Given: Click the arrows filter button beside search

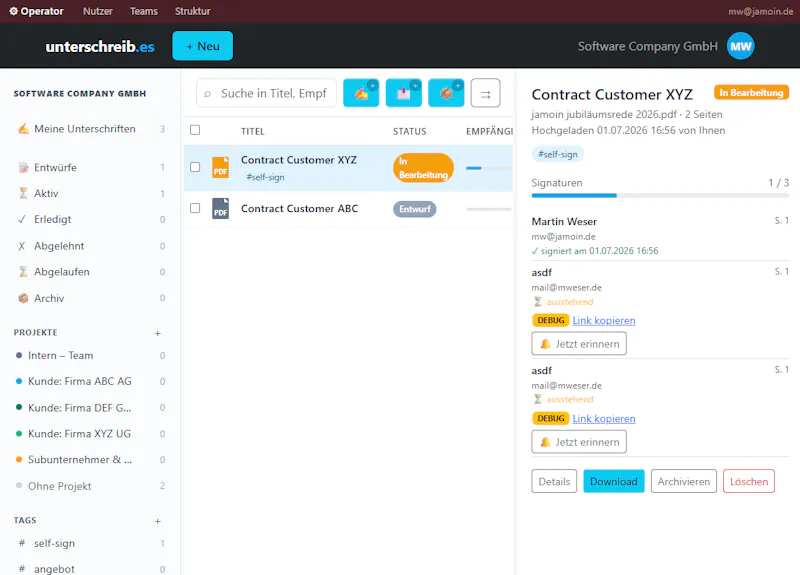Looking at the screenshot, I should [x=485, y=93].
